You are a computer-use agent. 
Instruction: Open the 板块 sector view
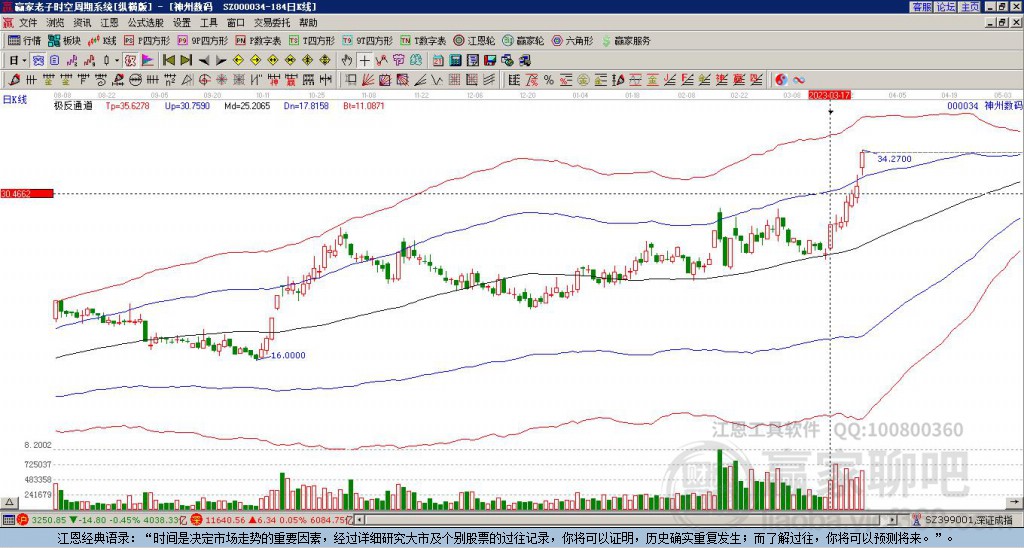[x=64, y=40]
